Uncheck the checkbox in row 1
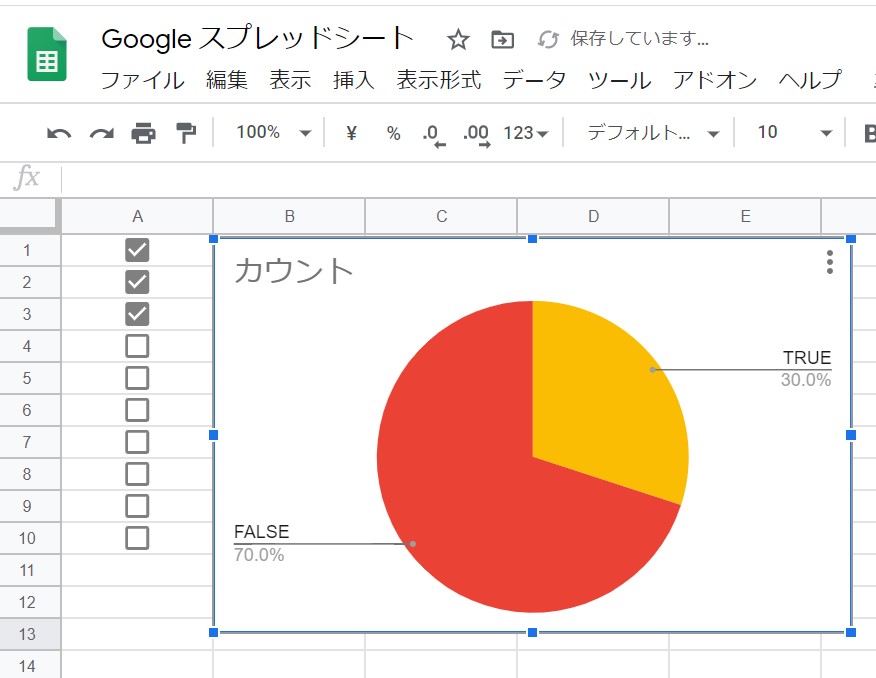 click(137, 249)
